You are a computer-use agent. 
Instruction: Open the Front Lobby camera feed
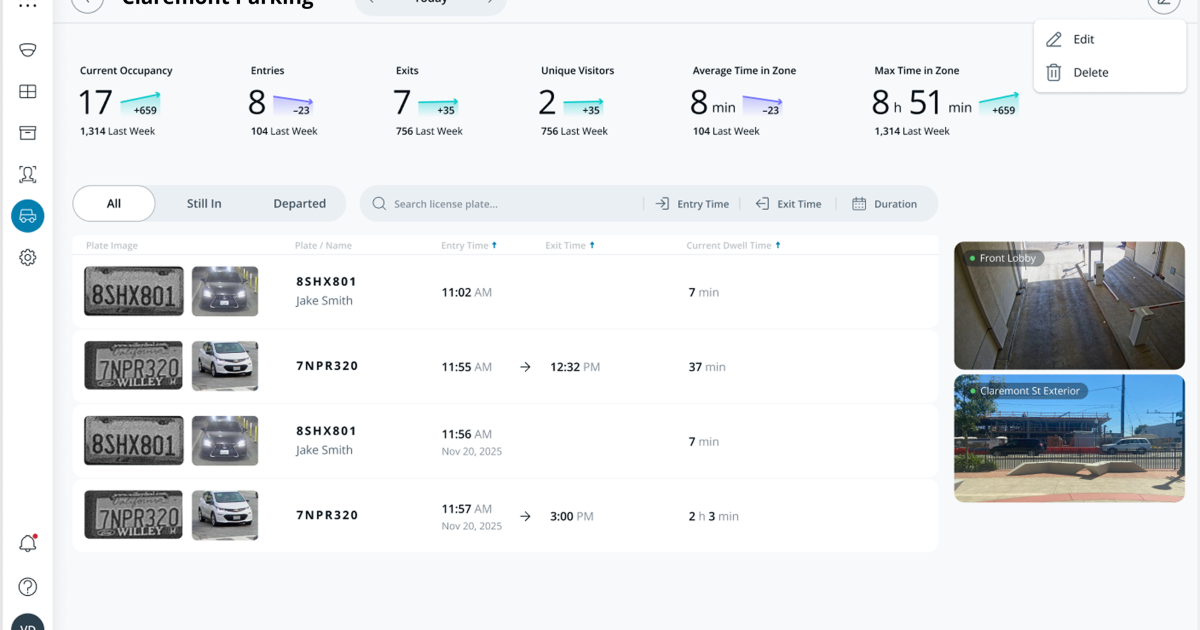[1069, 306]
